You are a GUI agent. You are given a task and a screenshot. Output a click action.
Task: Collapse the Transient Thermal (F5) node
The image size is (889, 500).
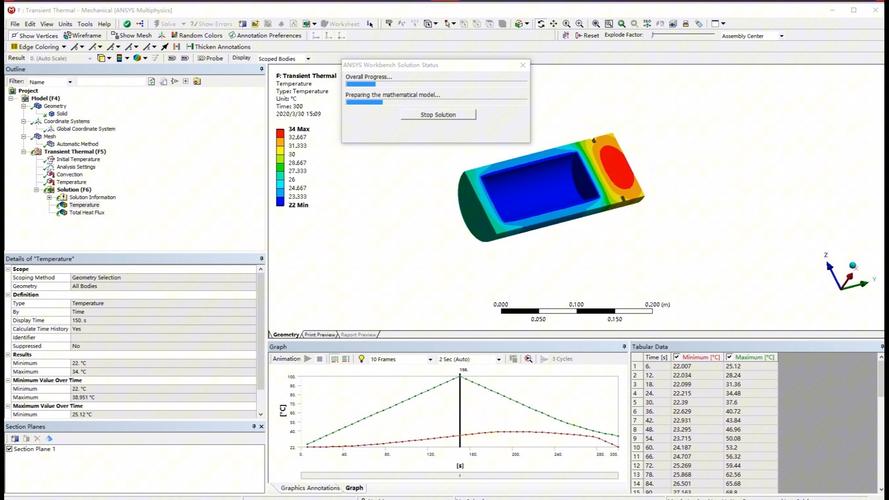point(23,151)
